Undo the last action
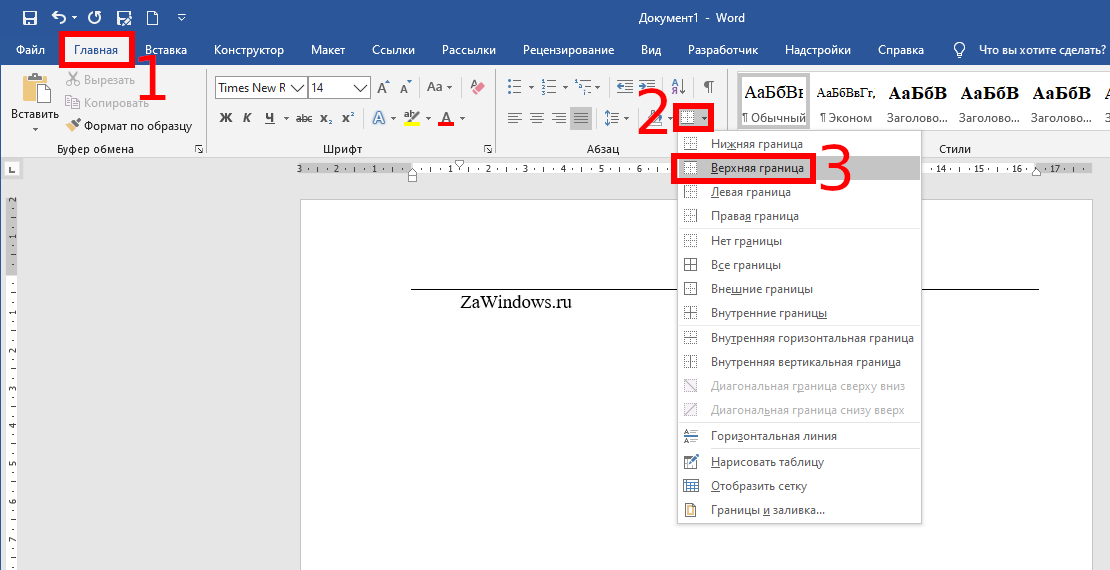 pos(59,18)
